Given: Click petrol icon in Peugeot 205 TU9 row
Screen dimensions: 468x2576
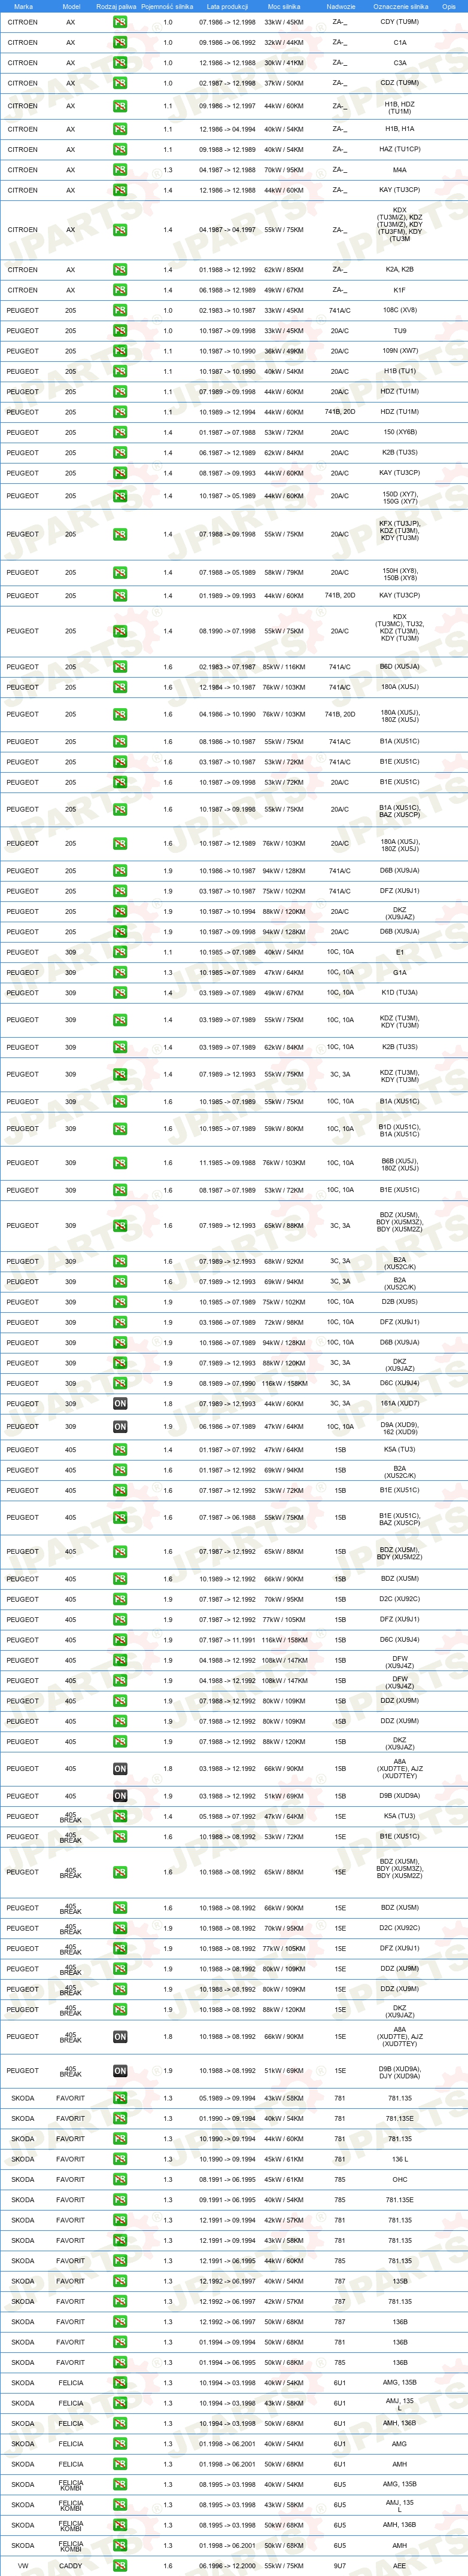Looking at the screenshot, I should [120, 331].
